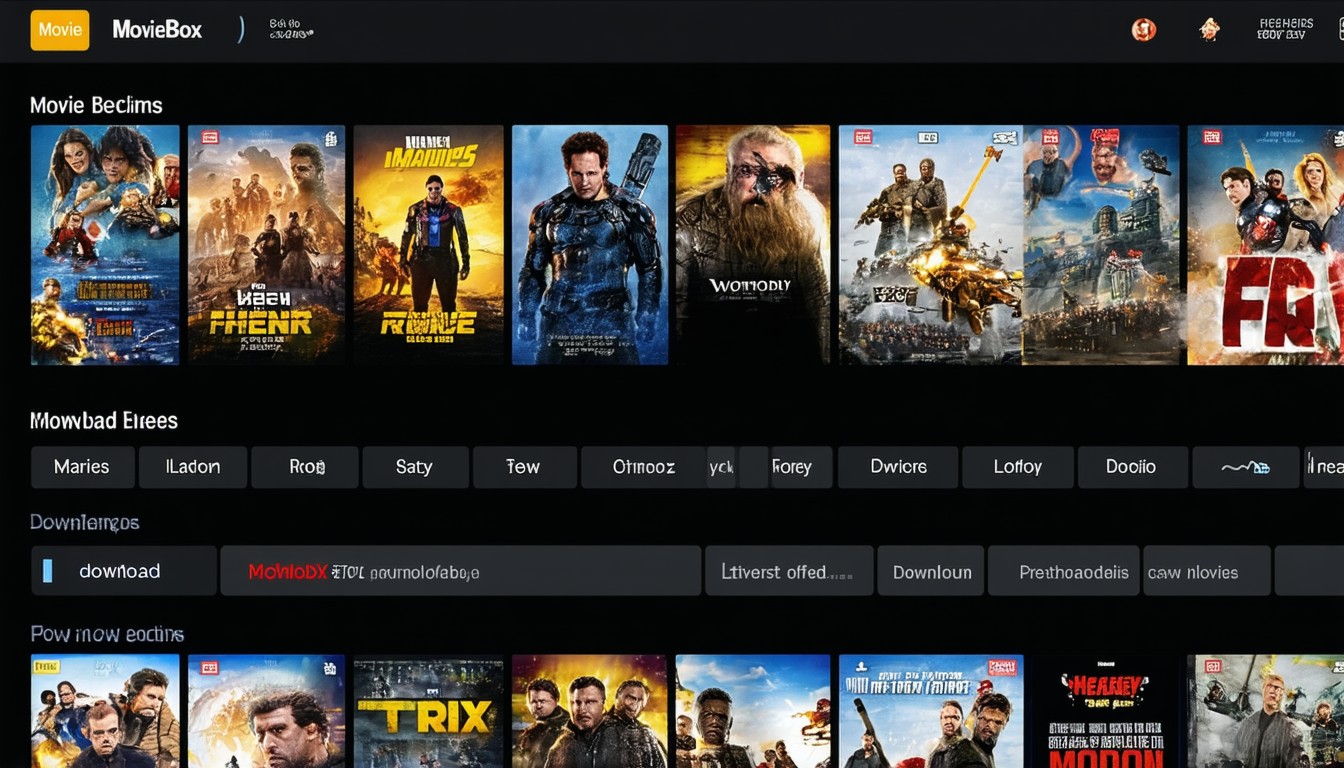Click the blue bar icon beside download
This screenshot has width=1344, height=768.
[47, 571]
